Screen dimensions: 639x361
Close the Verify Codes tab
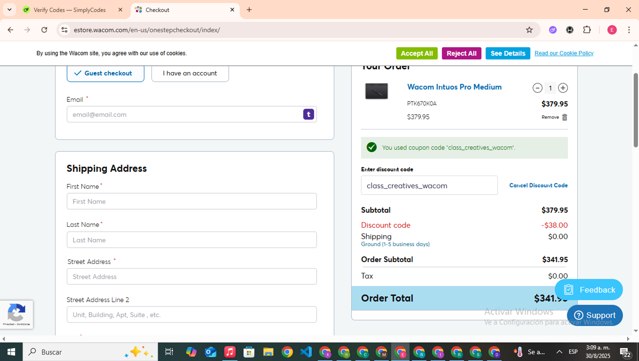[120, 10]
